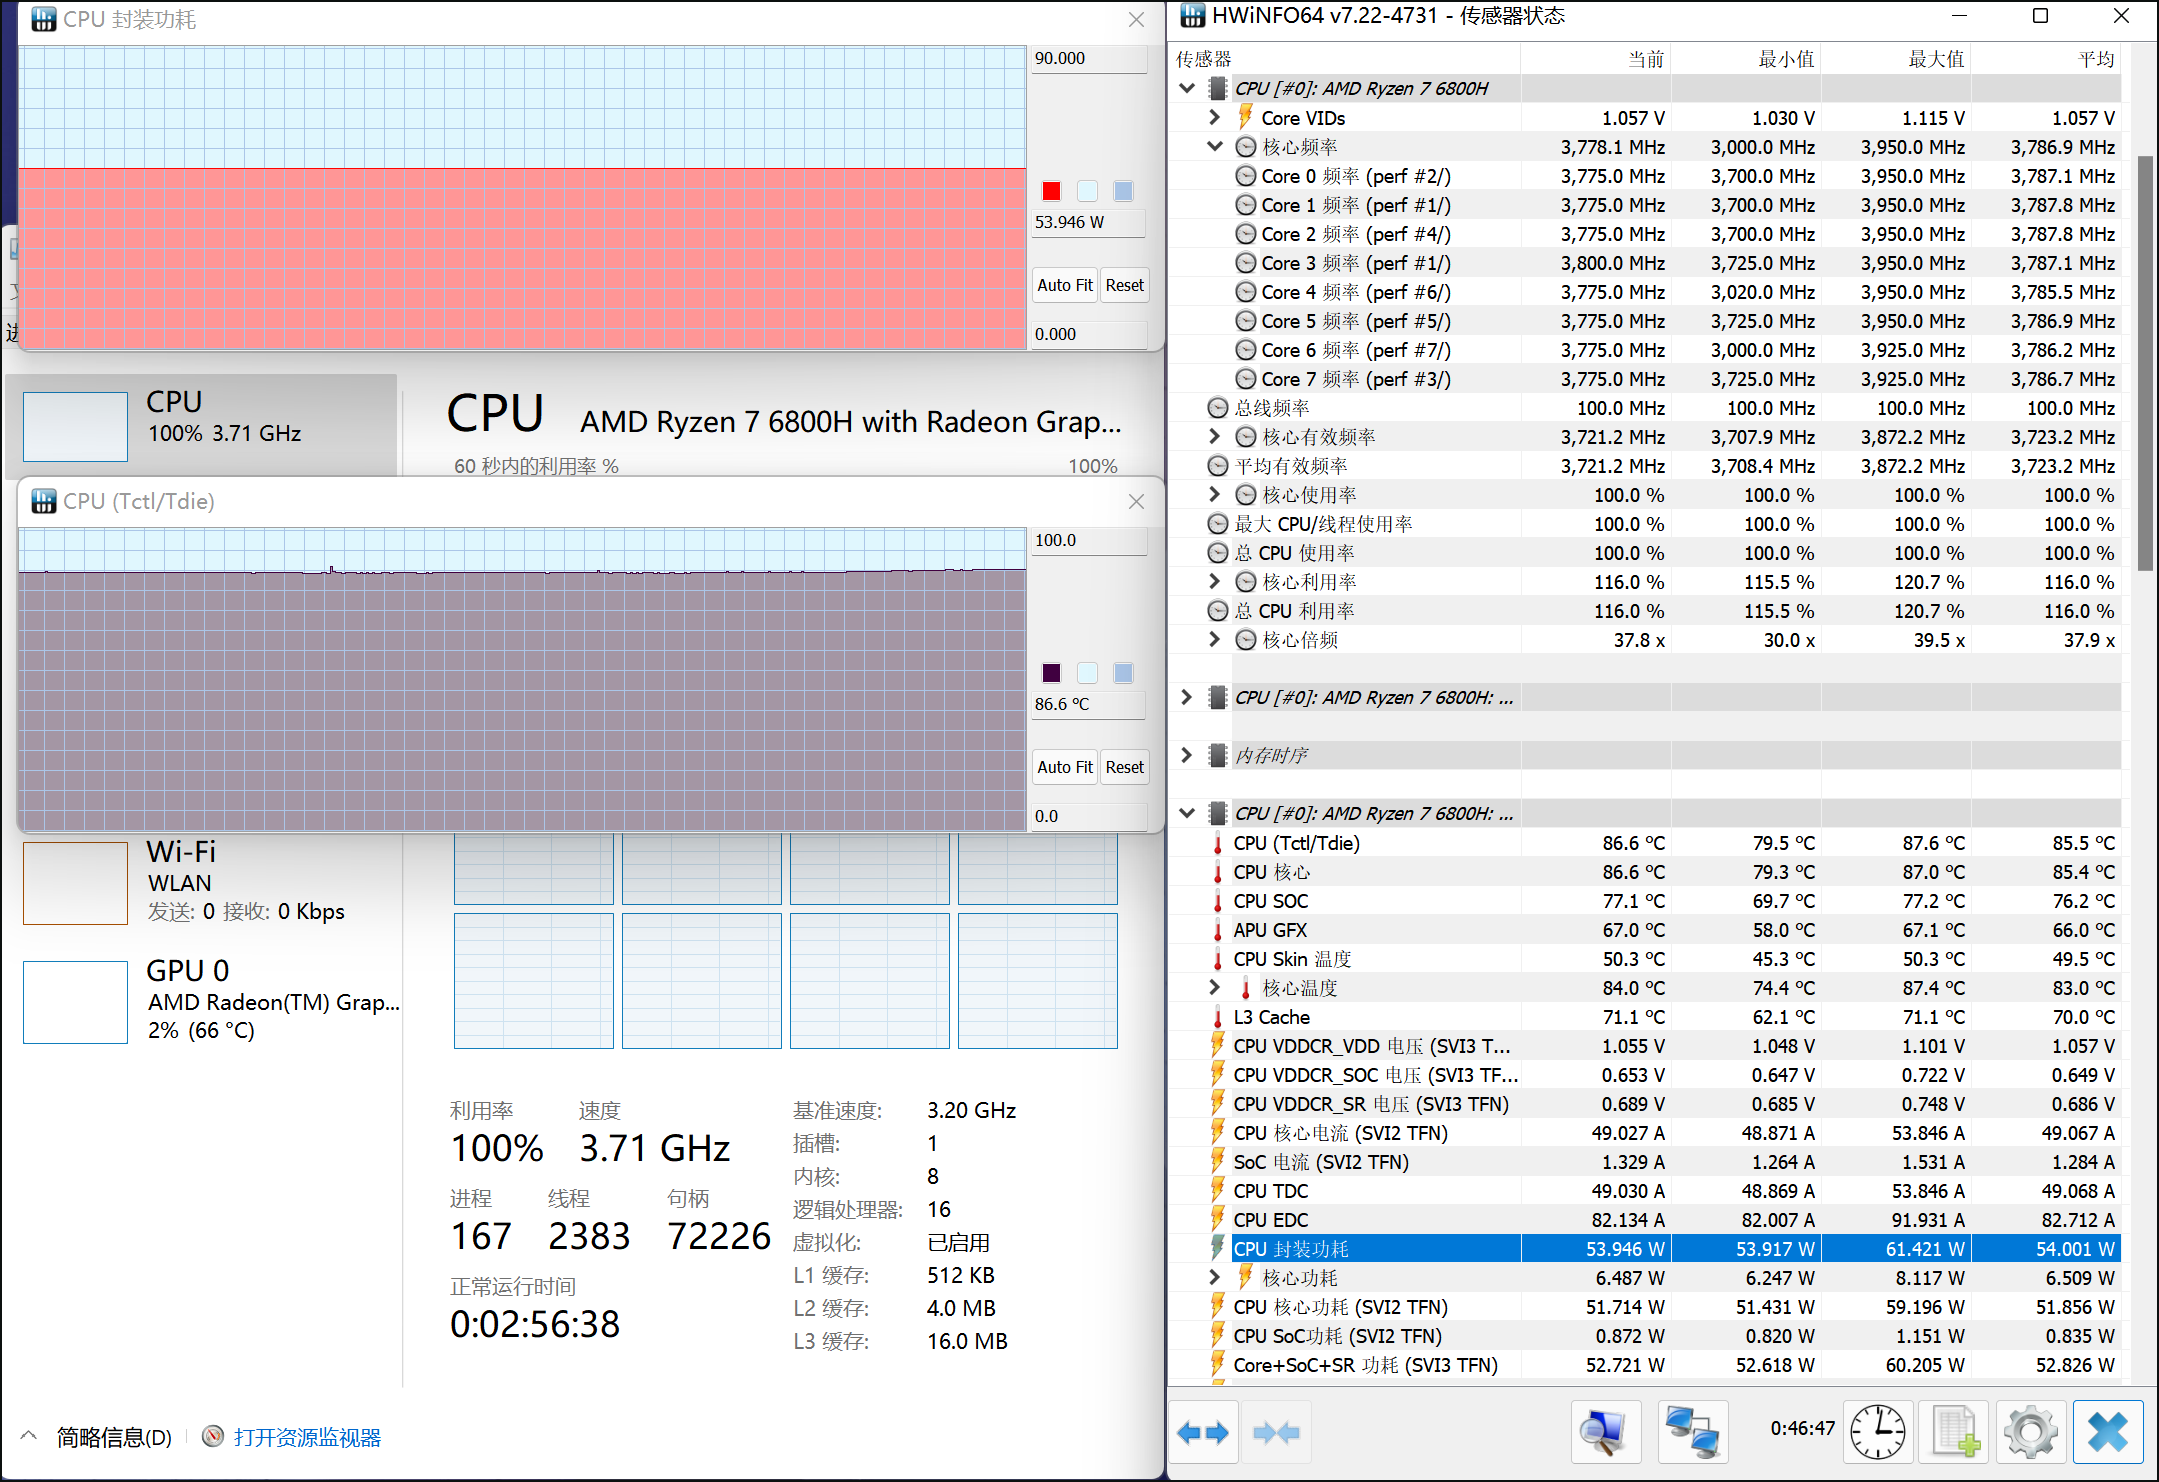The width and height of the screenshot is (2159, 1482).
Task: Reset the sensor clock timer
Action: (x=1877, y=1433)
